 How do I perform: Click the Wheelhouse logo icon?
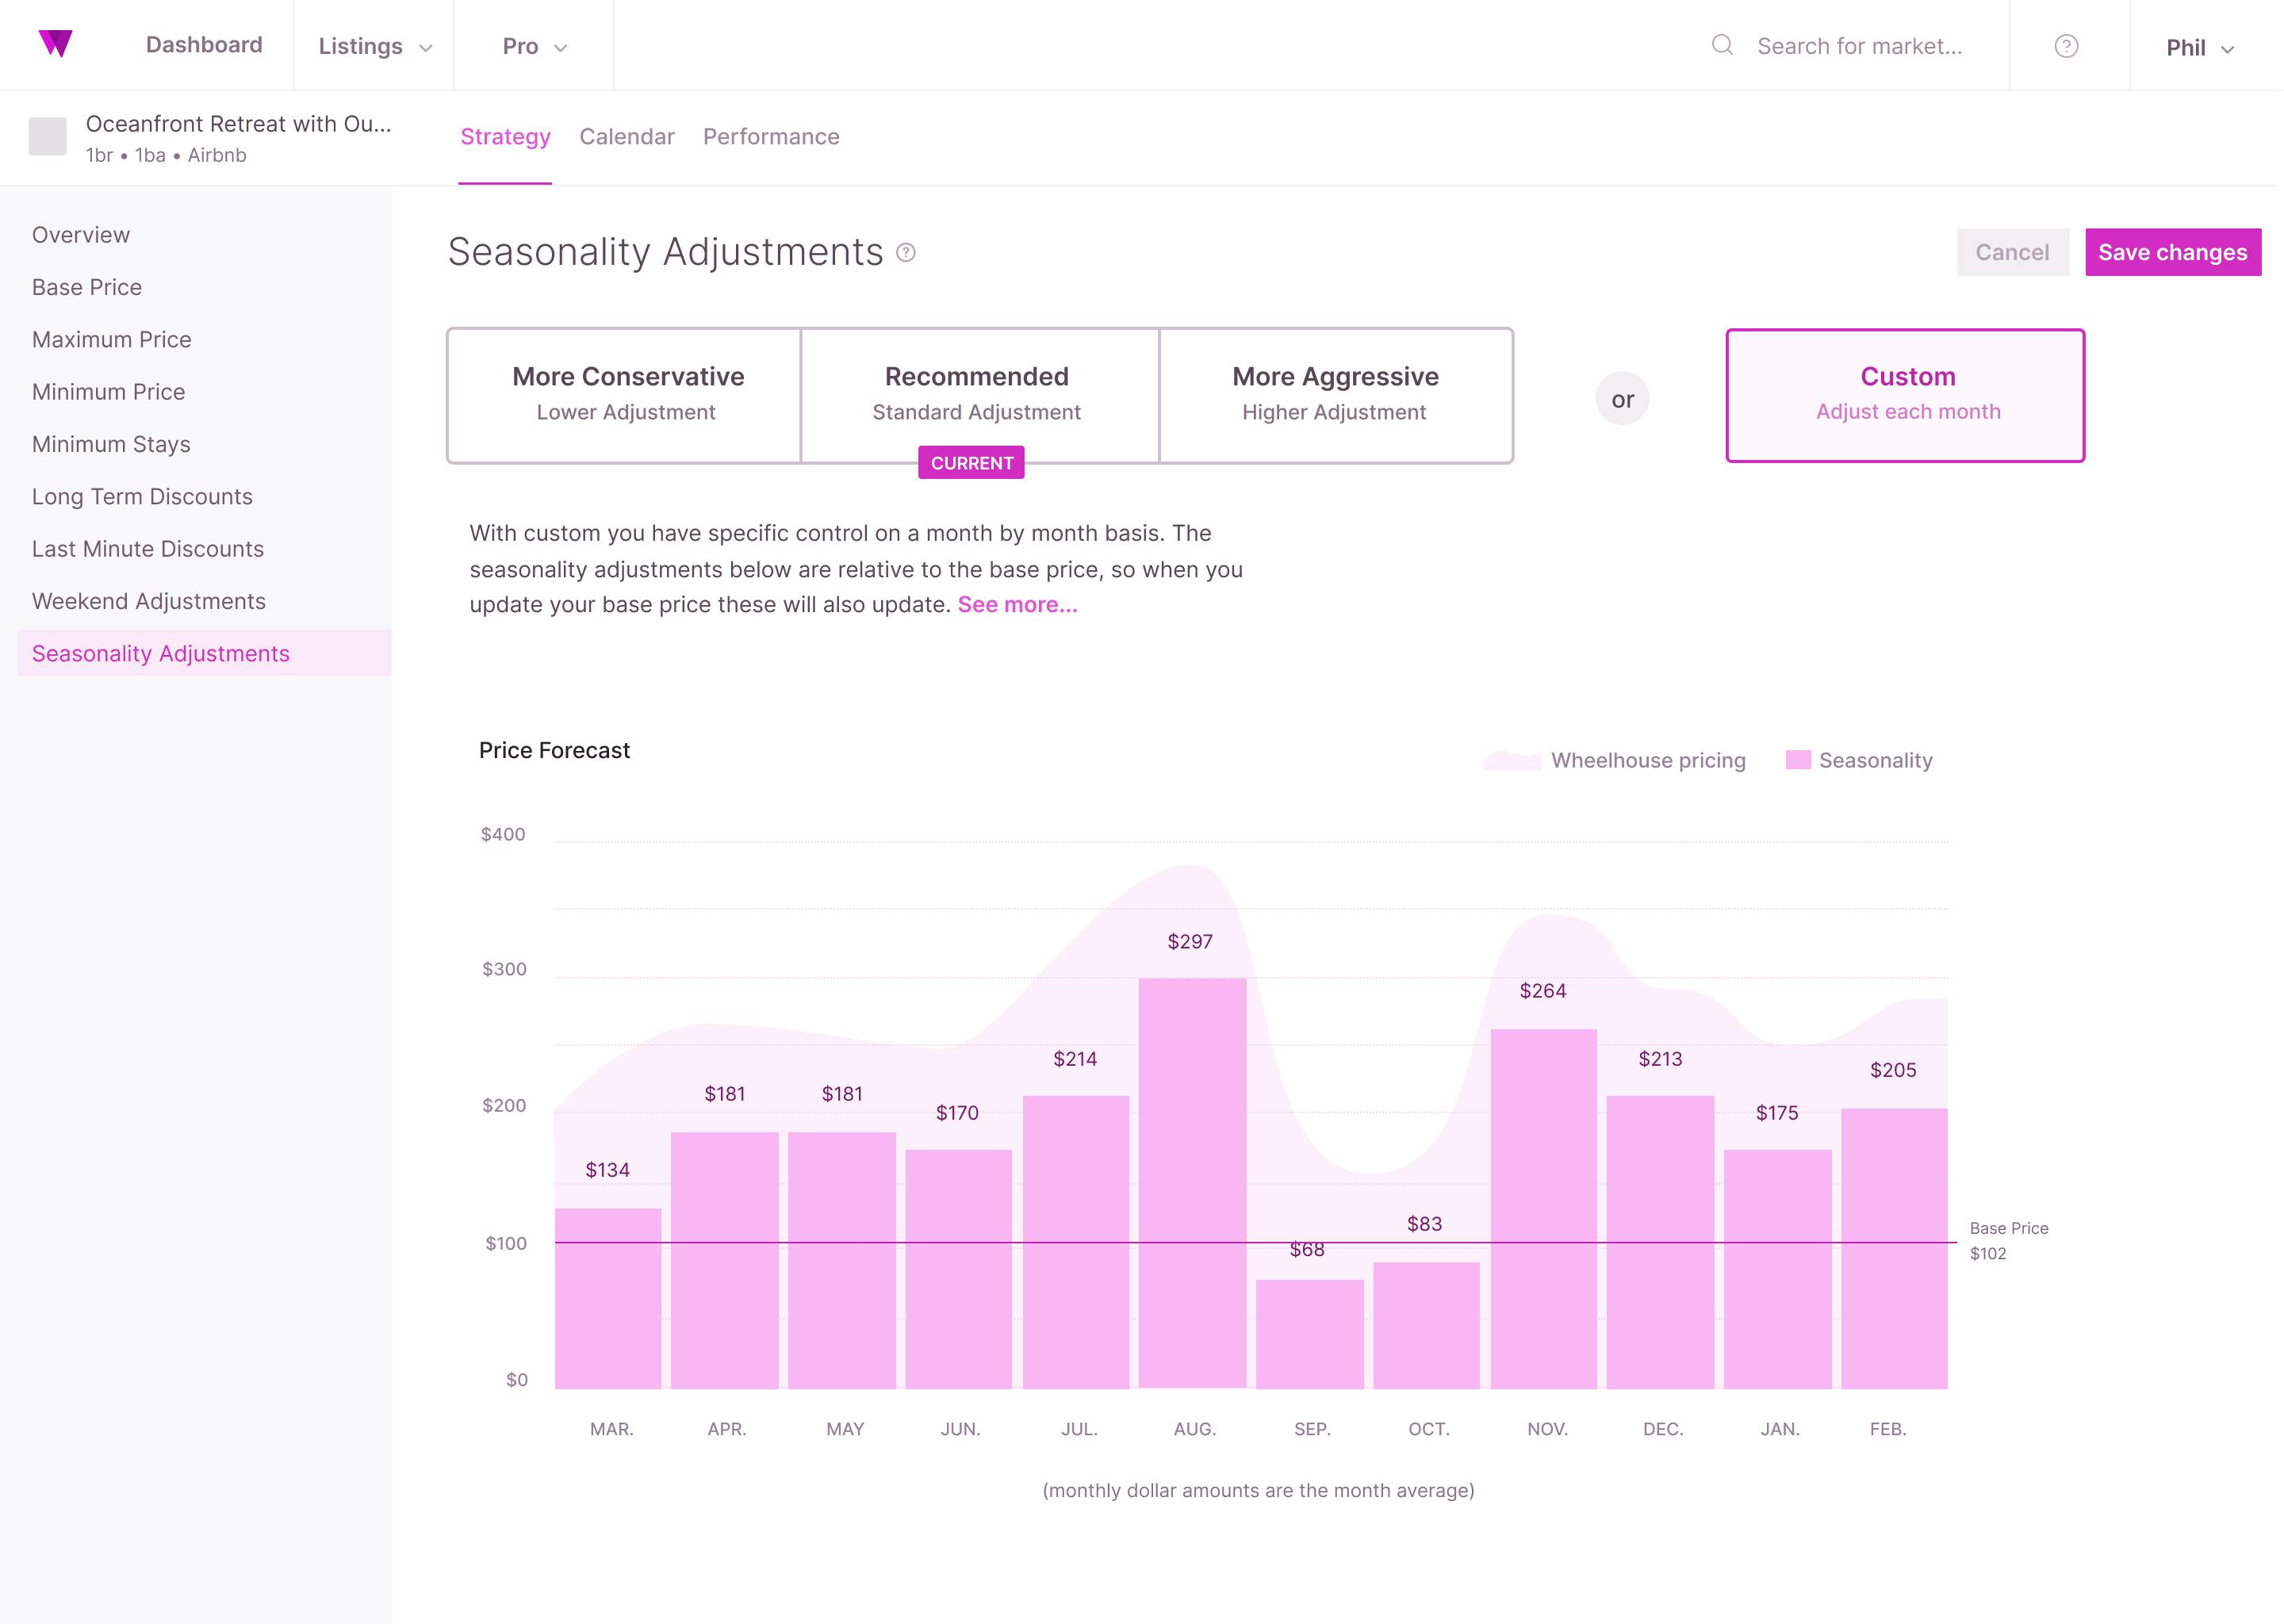point(56,44)
